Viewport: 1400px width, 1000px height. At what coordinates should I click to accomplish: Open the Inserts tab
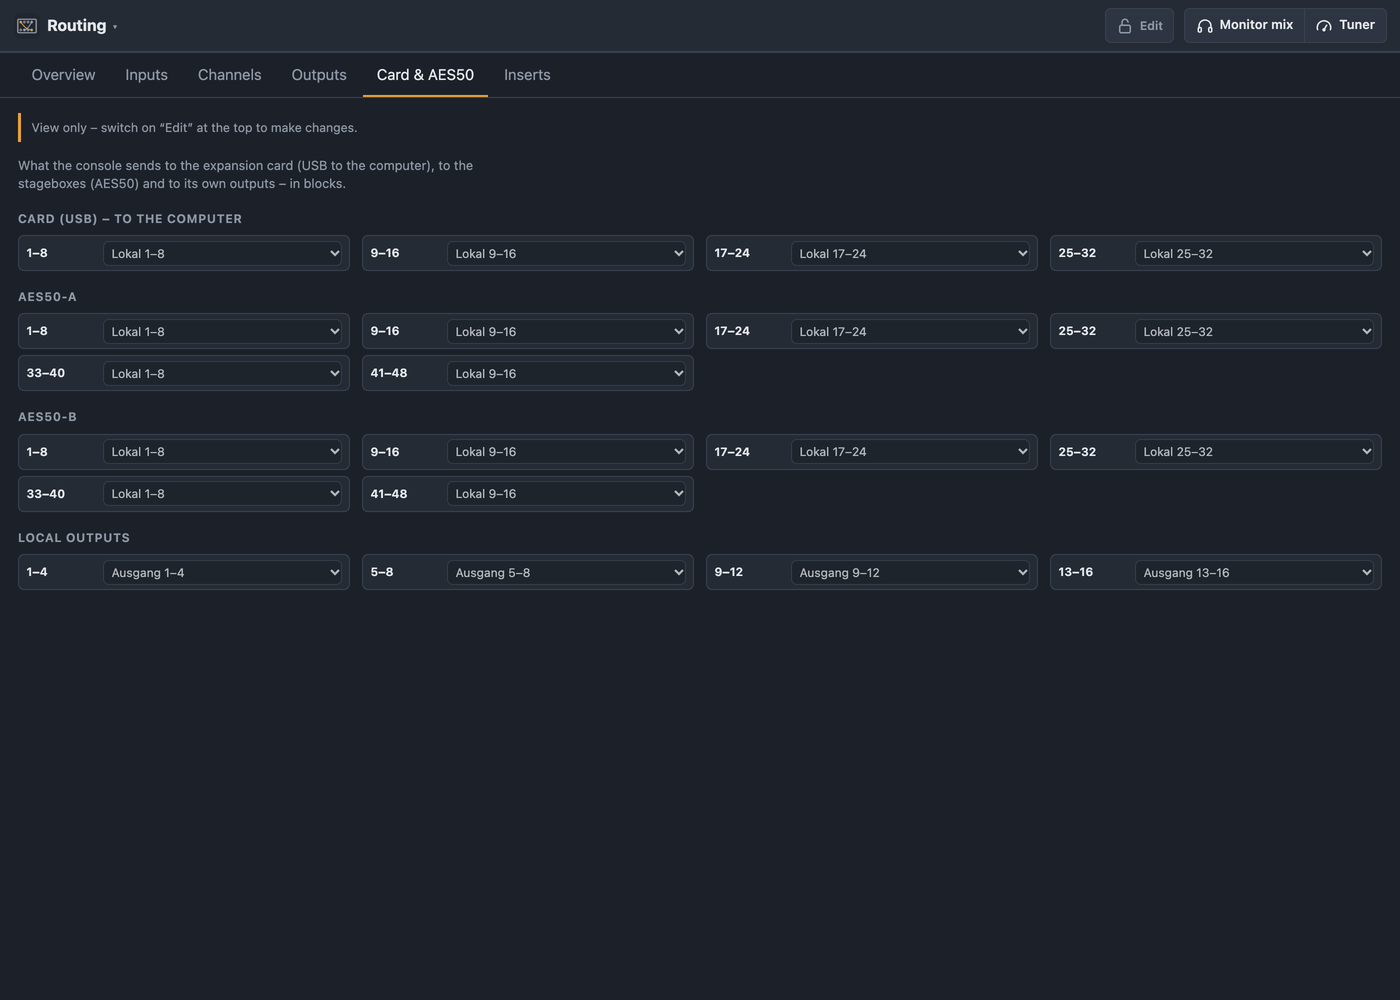click(x=527, y=75)
